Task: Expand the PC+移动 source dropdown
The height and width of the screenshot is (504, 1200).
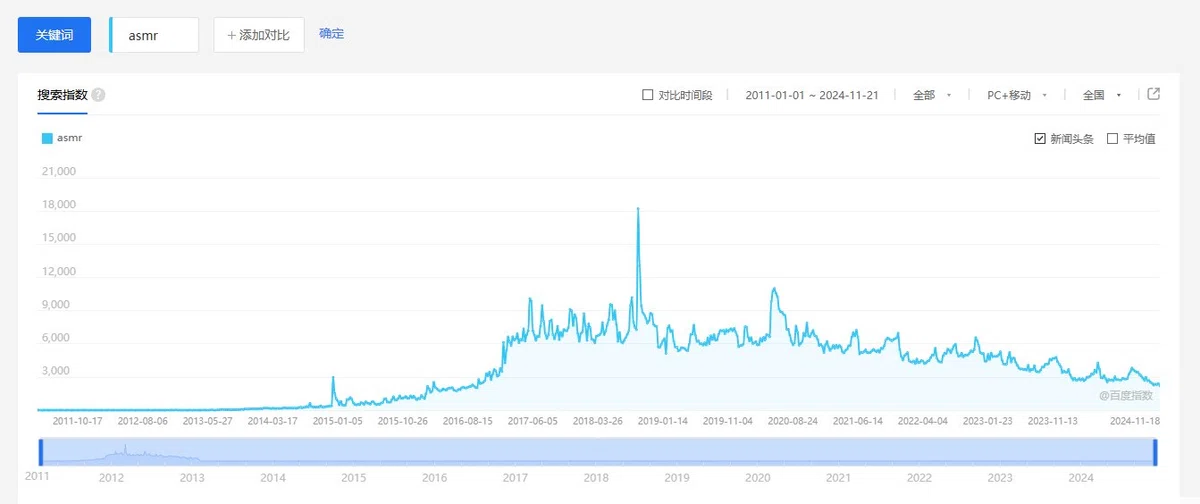Action: point(1016,95)
